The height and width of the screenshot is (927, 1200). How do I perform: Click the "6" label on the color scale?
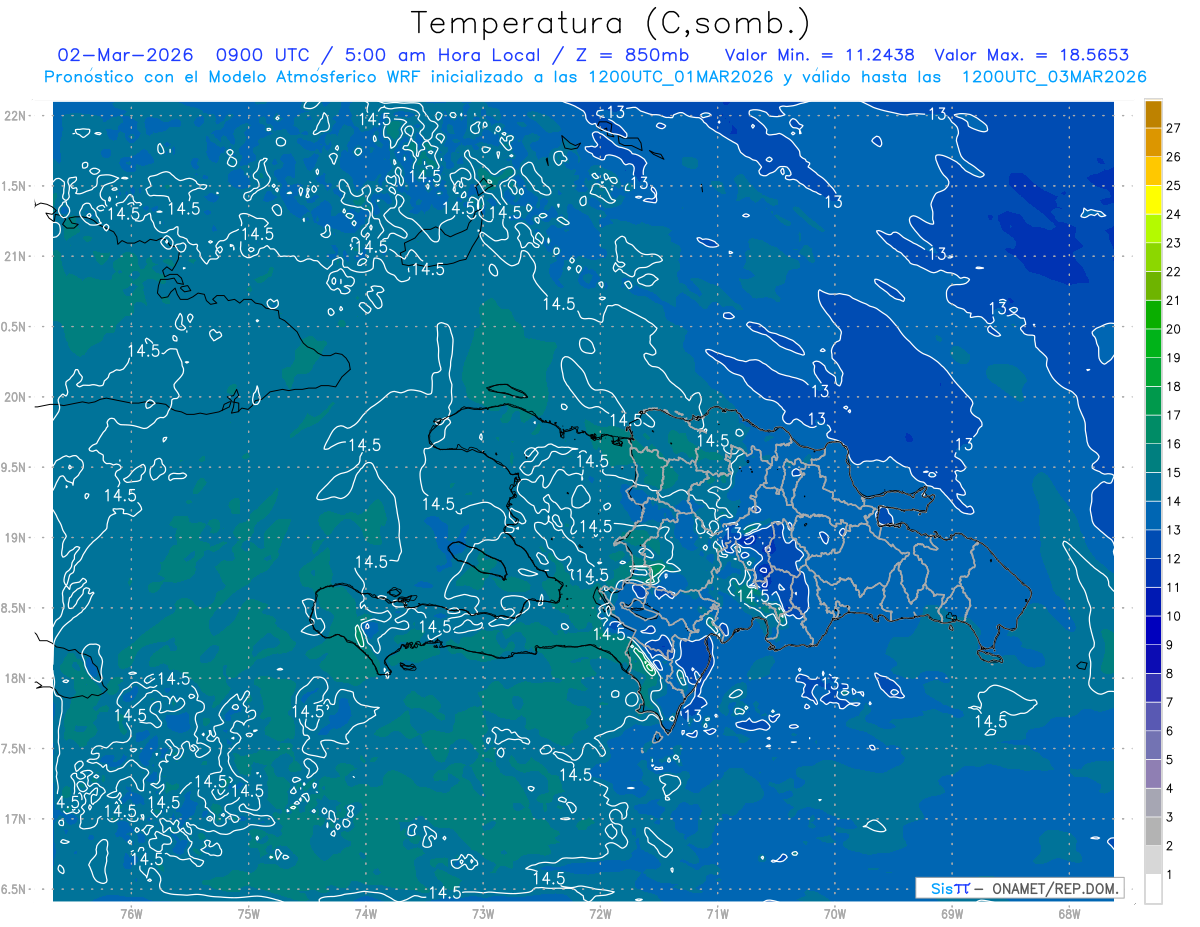[1169, 731]
